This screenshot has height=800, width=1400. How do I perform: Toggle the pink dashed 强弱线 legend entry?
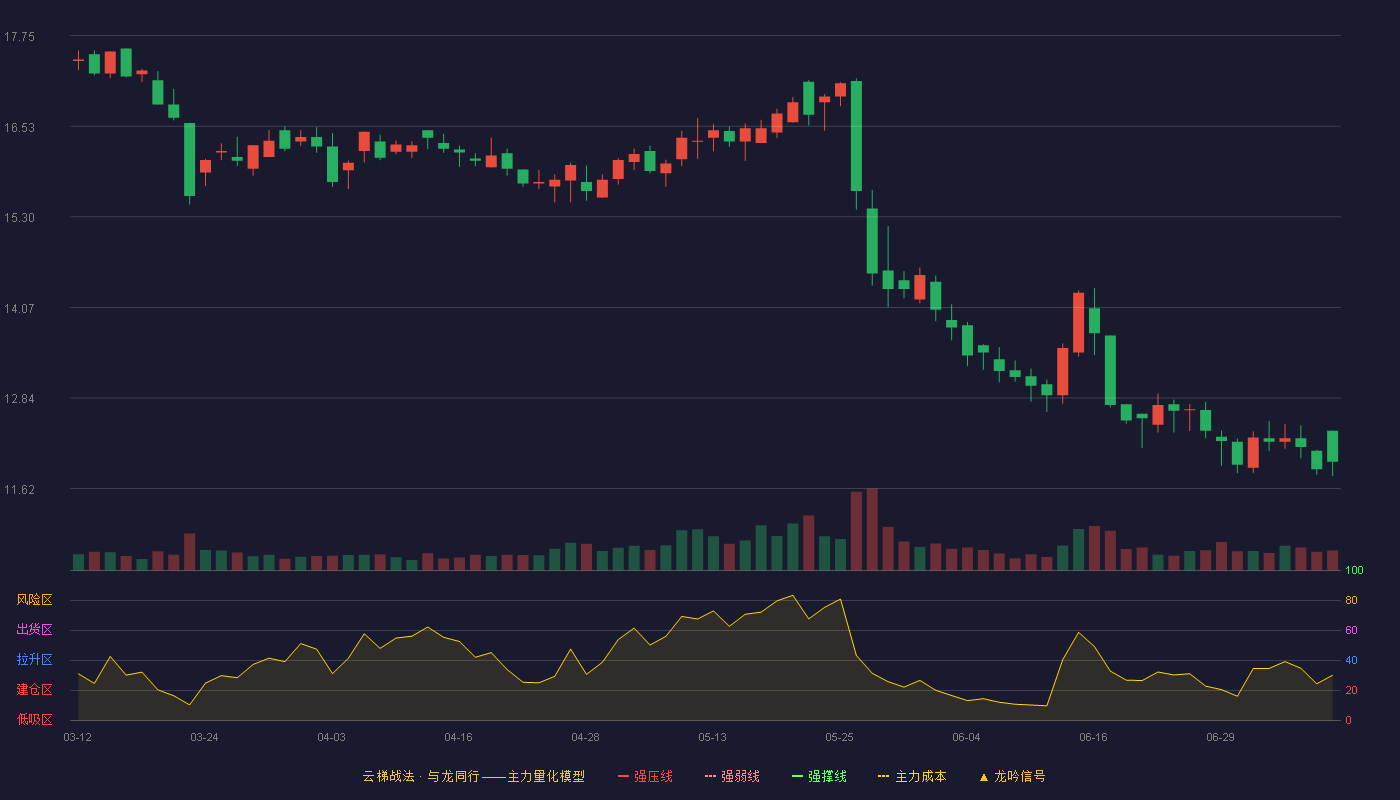tap(732, 776)
